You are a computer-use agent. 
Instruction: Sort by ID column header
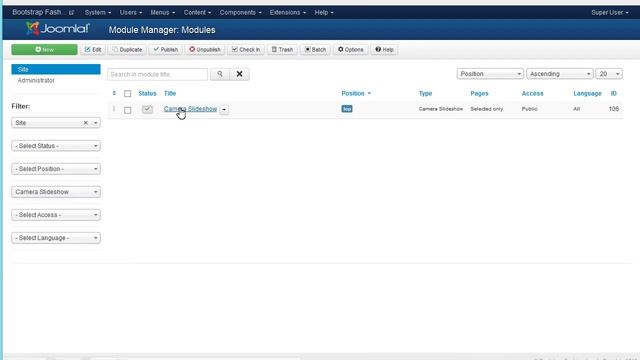[x=613, y=93]
